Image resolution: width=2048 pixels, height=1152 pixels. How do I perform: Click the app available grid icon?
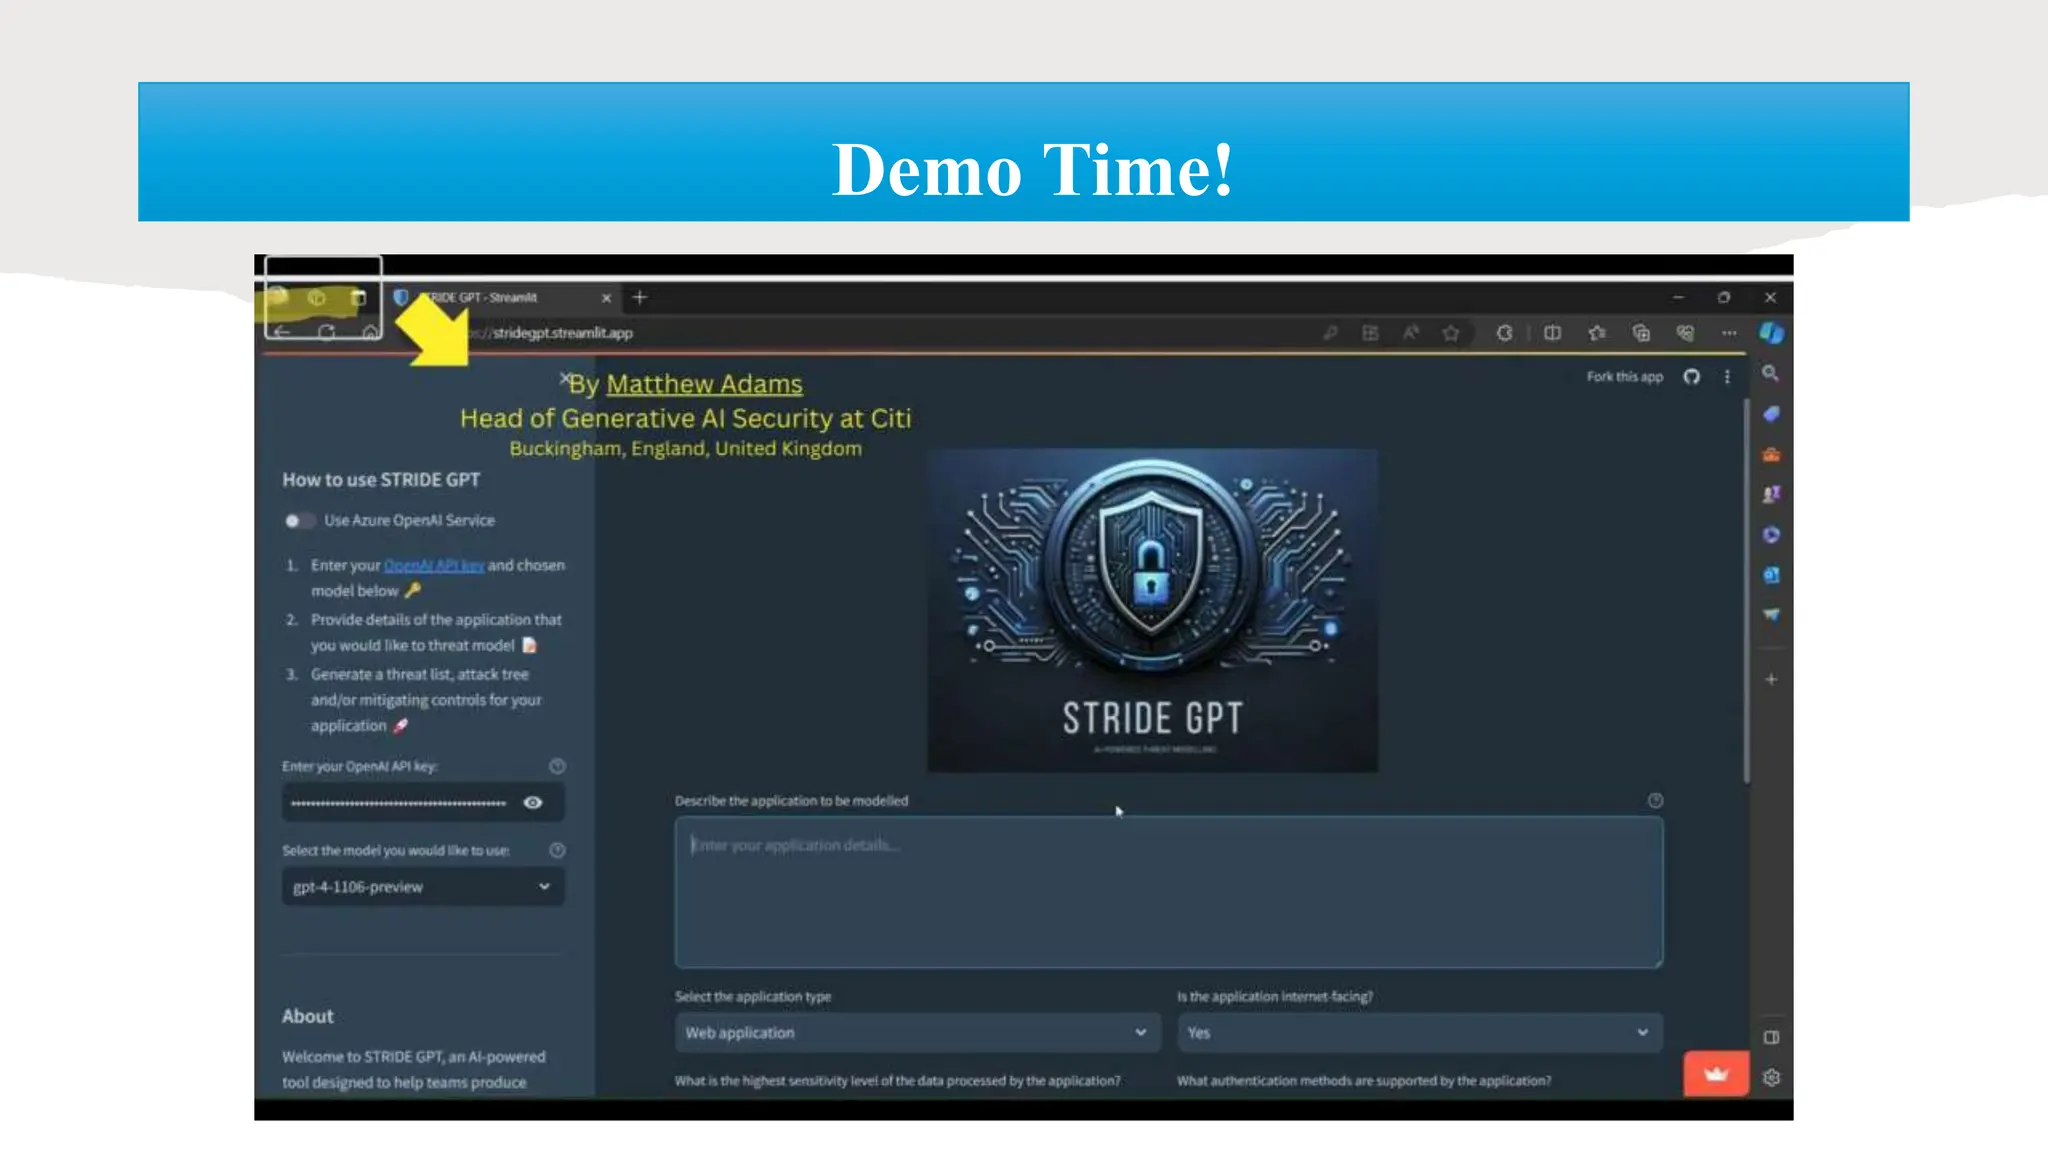click(1370, 333)
